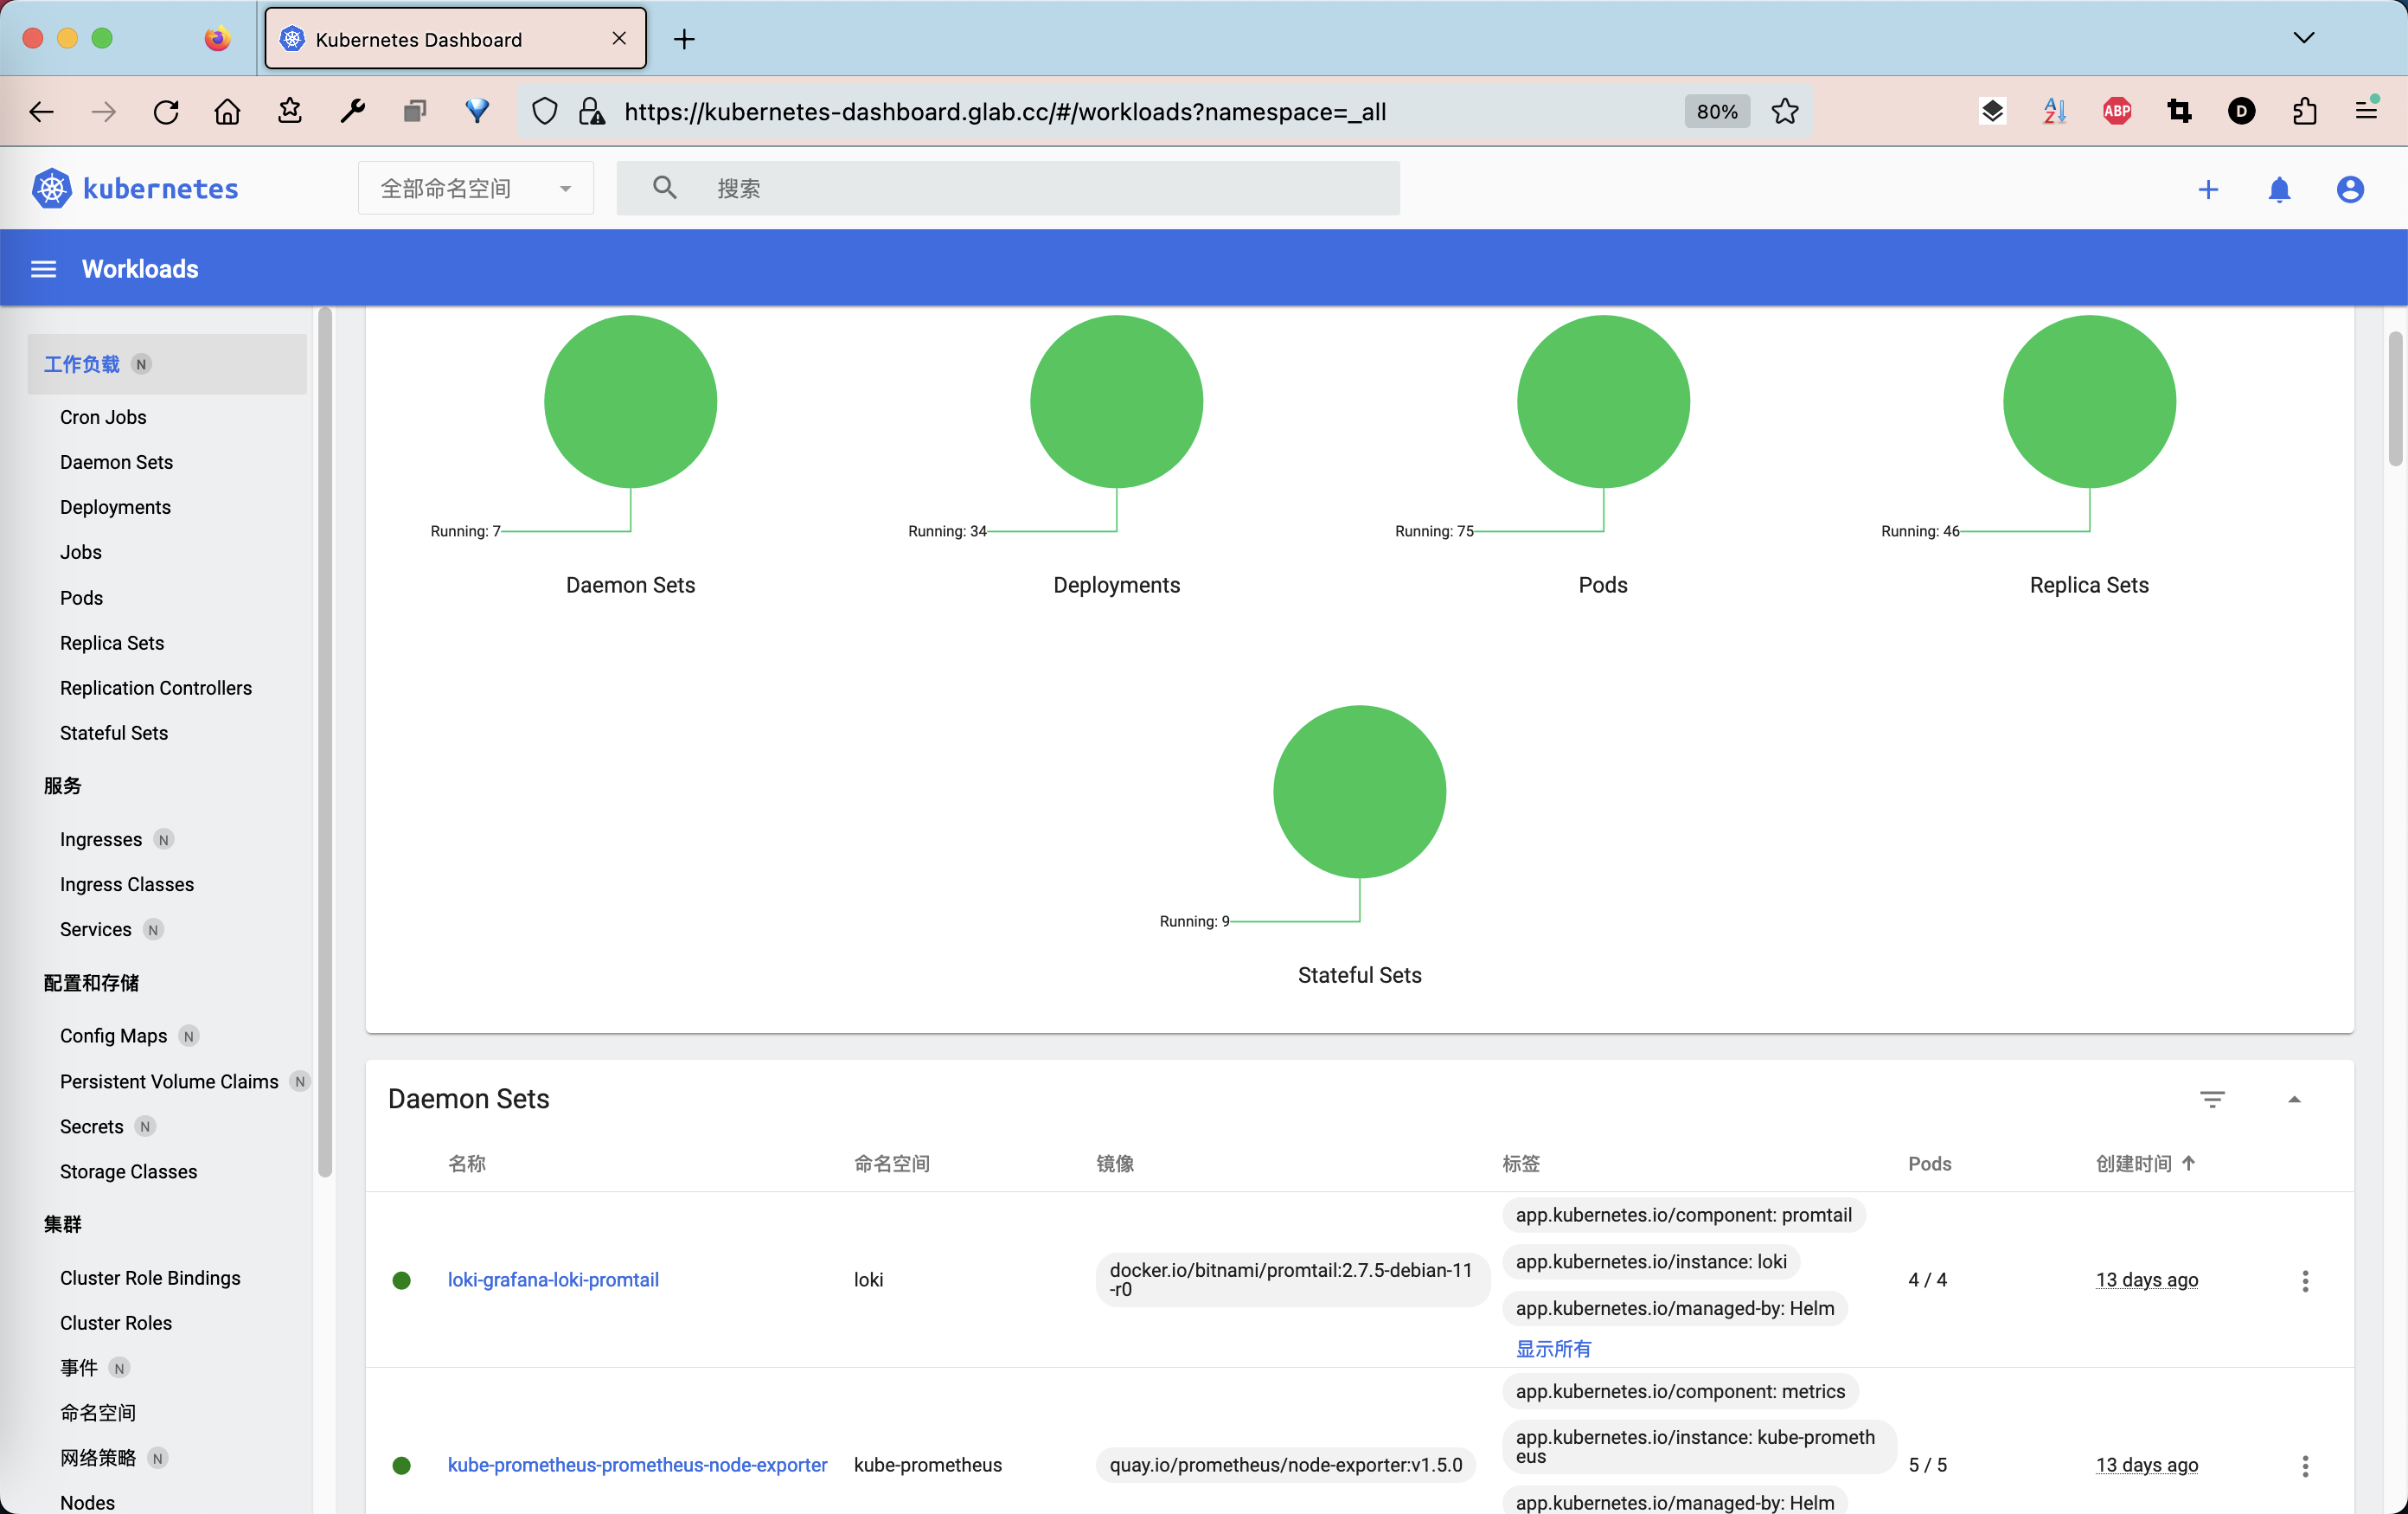Open Cron Jobs in the sidebar
Image resolution: width=2408 pixels, height=1514 pixels.
[x=103, y=417]
